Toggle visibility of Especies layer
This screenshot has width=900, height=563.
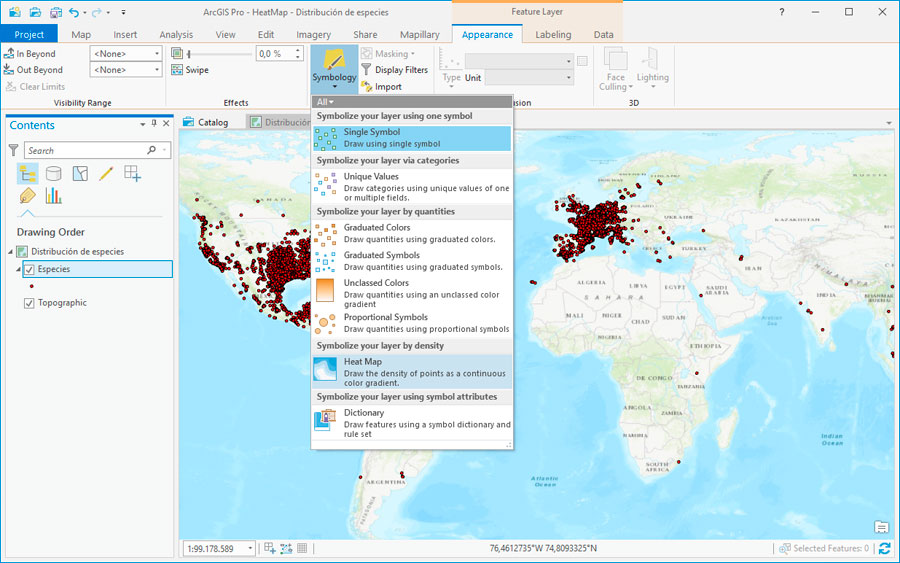(29, 269)
